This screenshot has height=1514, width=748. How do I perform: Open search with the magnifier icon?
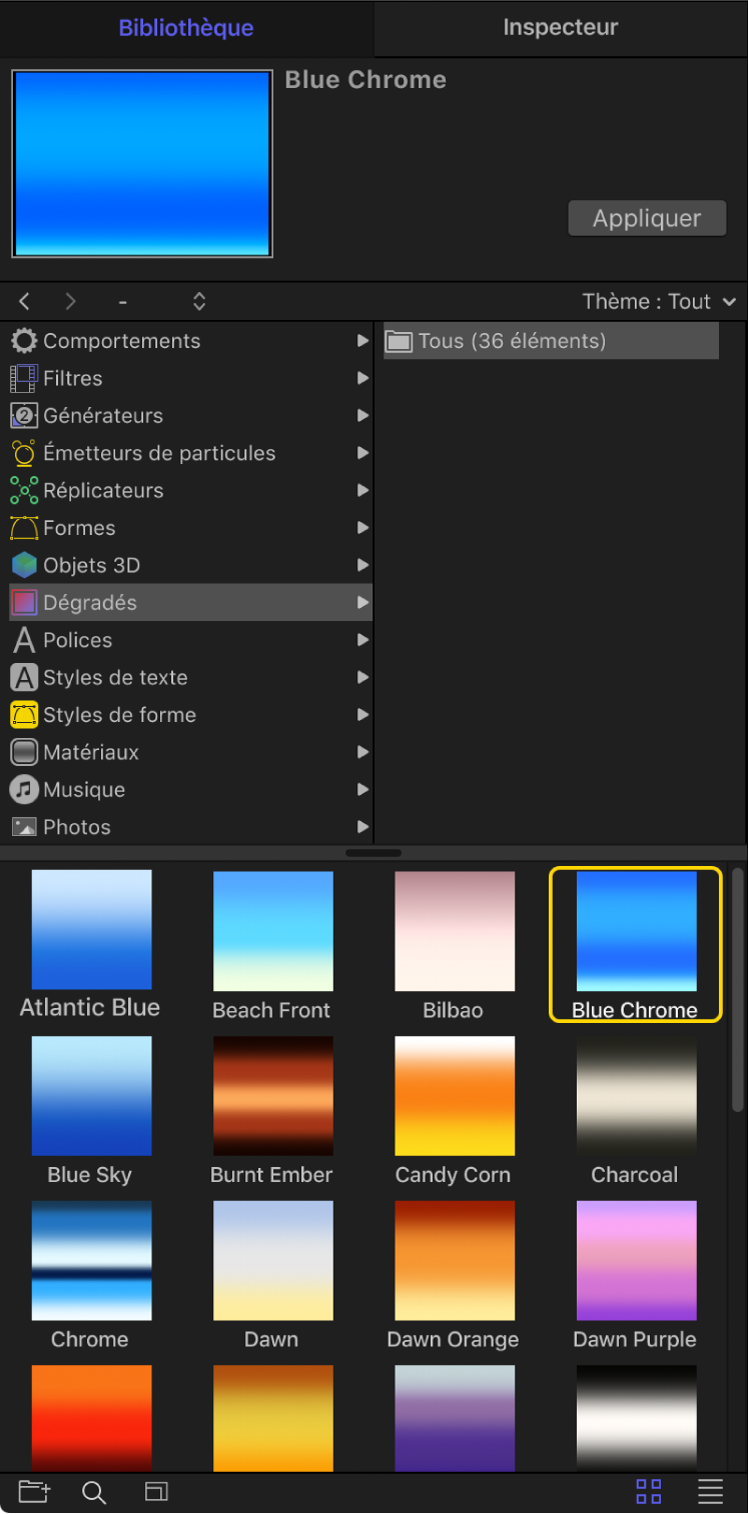coord(94,1492)
